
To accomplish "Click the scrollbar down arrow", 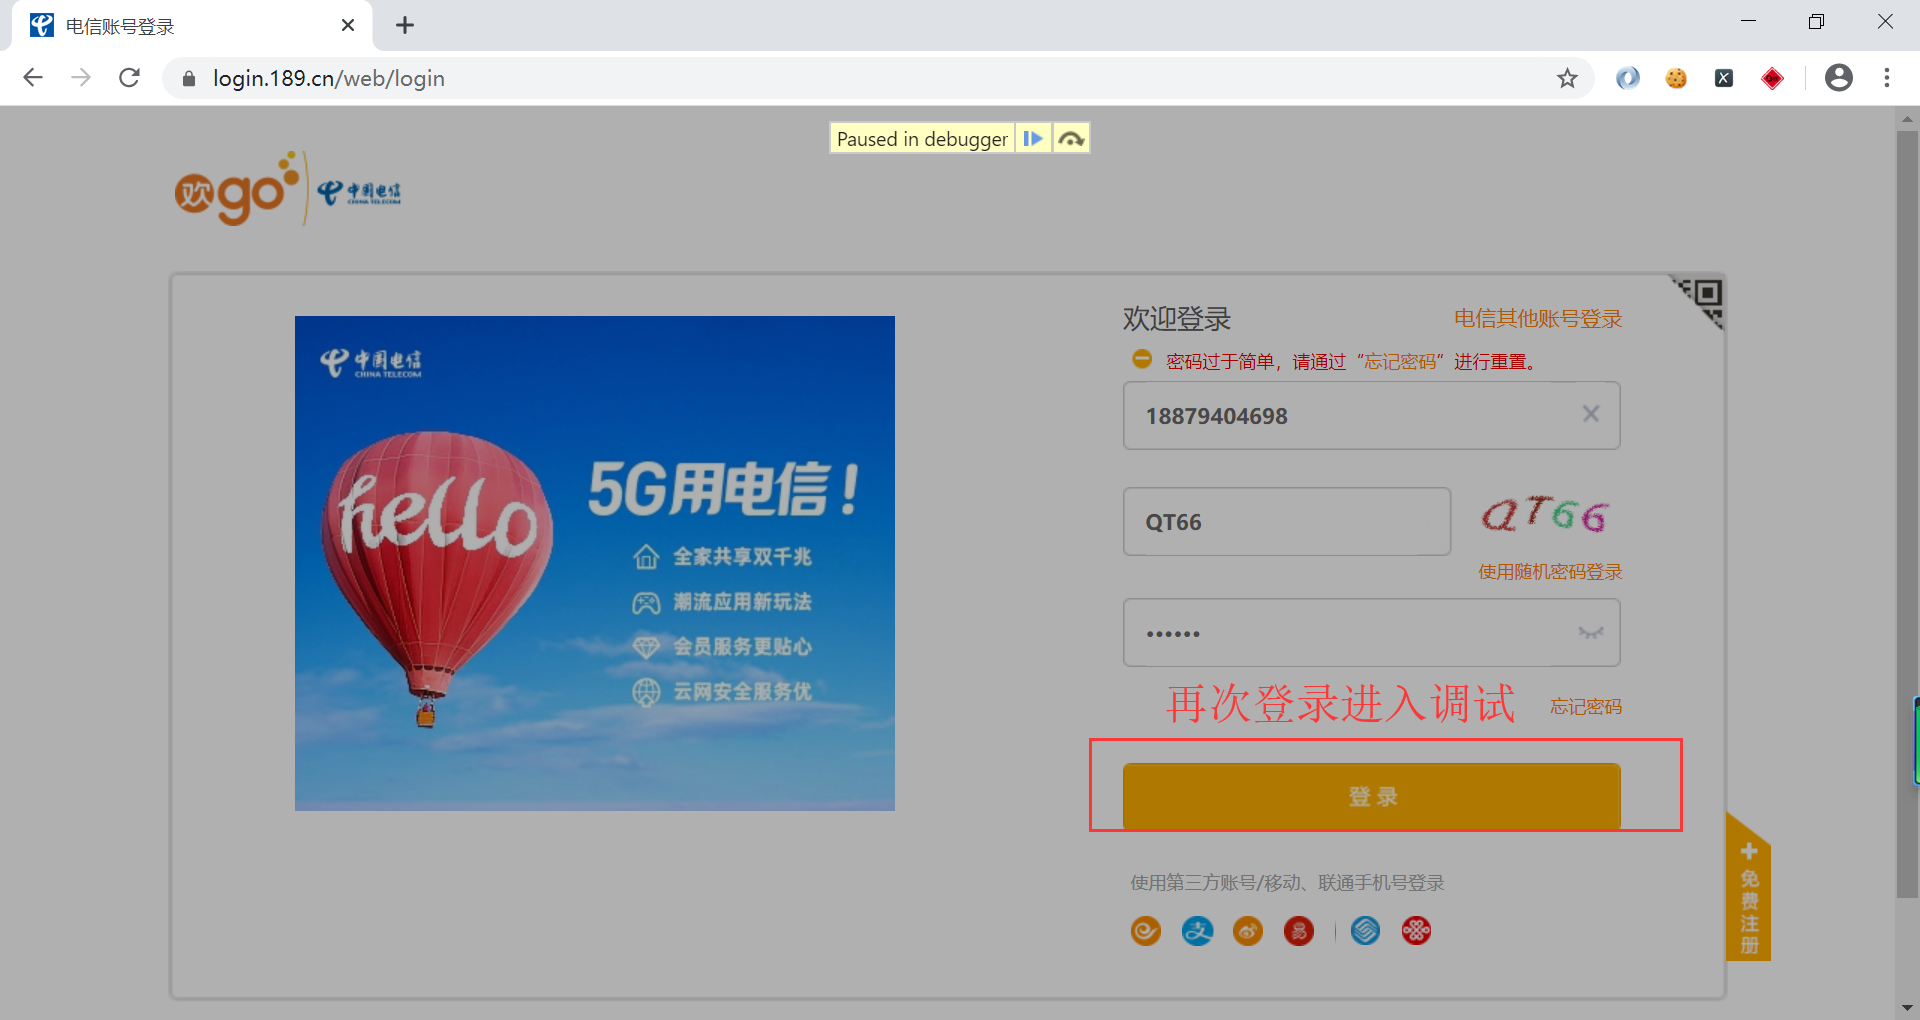I will click(1907, 1007).
